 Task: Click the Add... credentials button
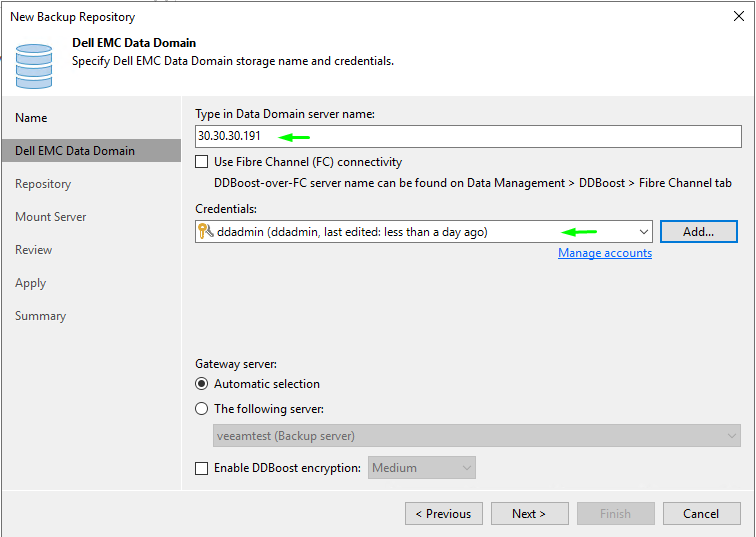point(698,232)
